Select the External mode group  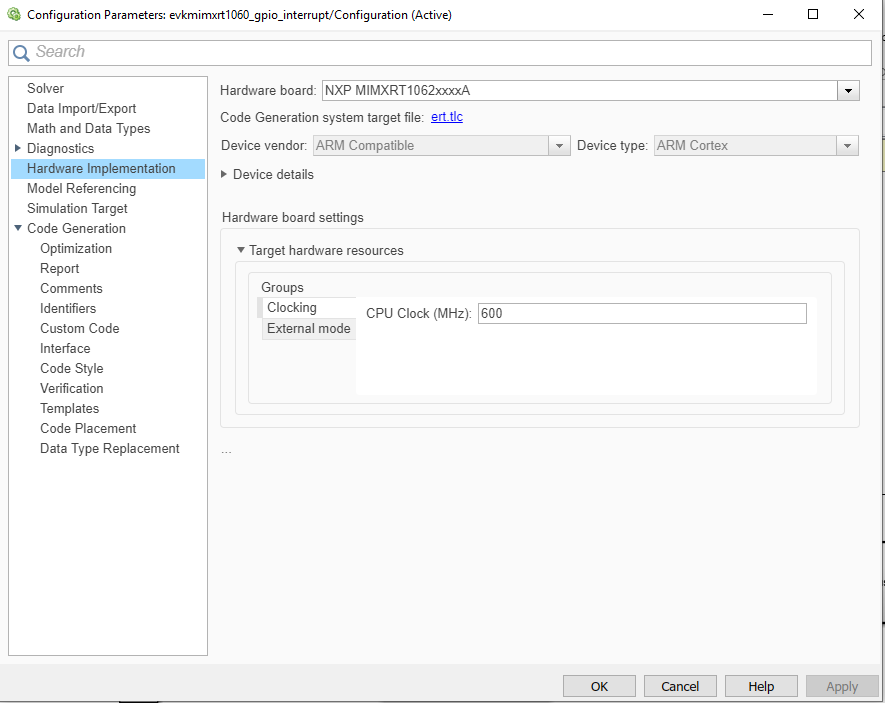coord(308,329)
